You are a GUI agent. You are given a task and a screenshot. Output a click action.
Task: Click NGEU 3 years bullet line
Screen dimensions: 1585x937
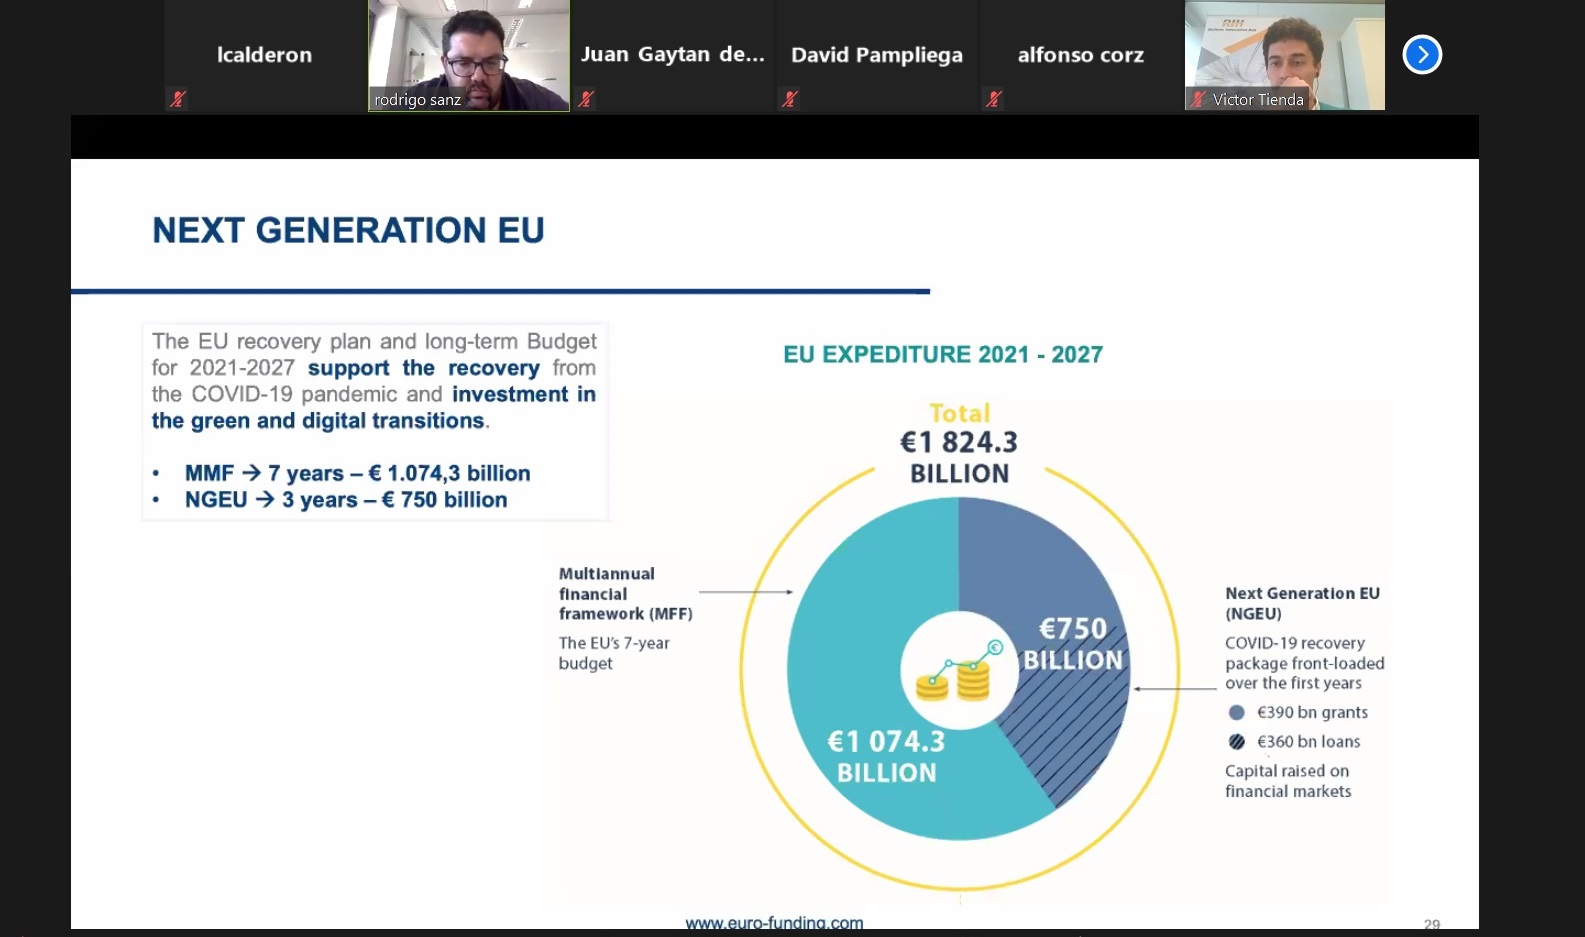click(x=346, y=499)
